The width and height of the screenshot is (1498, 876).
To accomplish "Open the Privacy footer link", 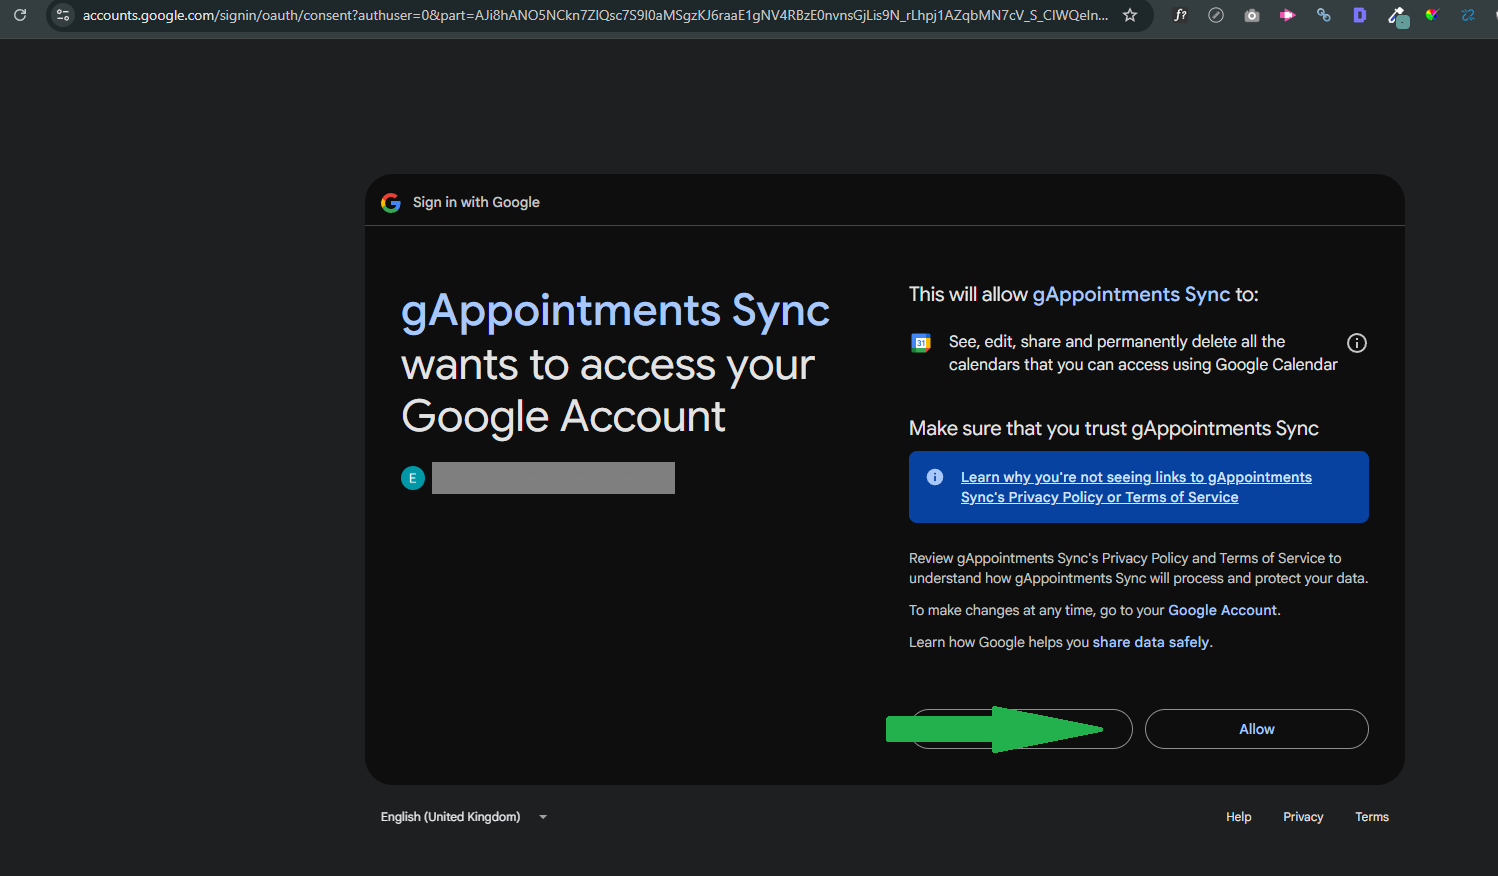I will pos(1303,817).
